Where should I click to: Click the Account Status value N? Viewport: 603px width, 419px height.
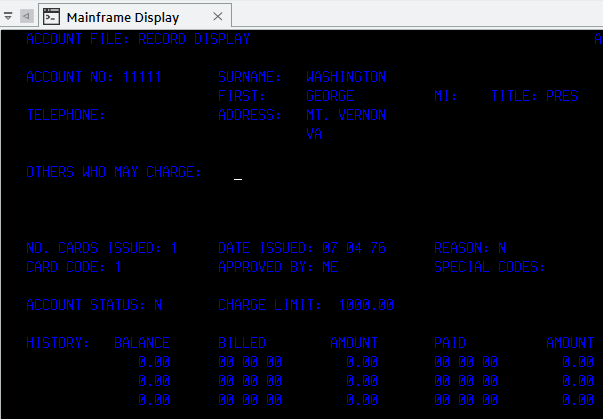(x=158, y=305)
